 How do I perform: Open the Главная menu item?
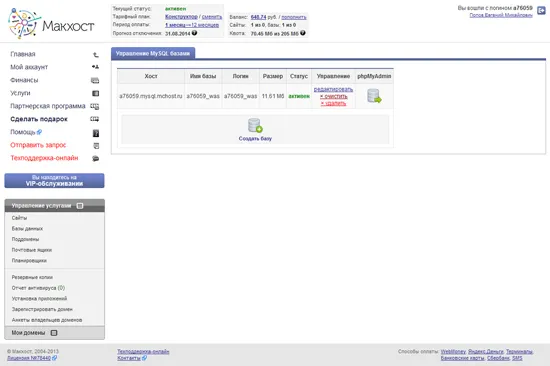coord(23,54)
